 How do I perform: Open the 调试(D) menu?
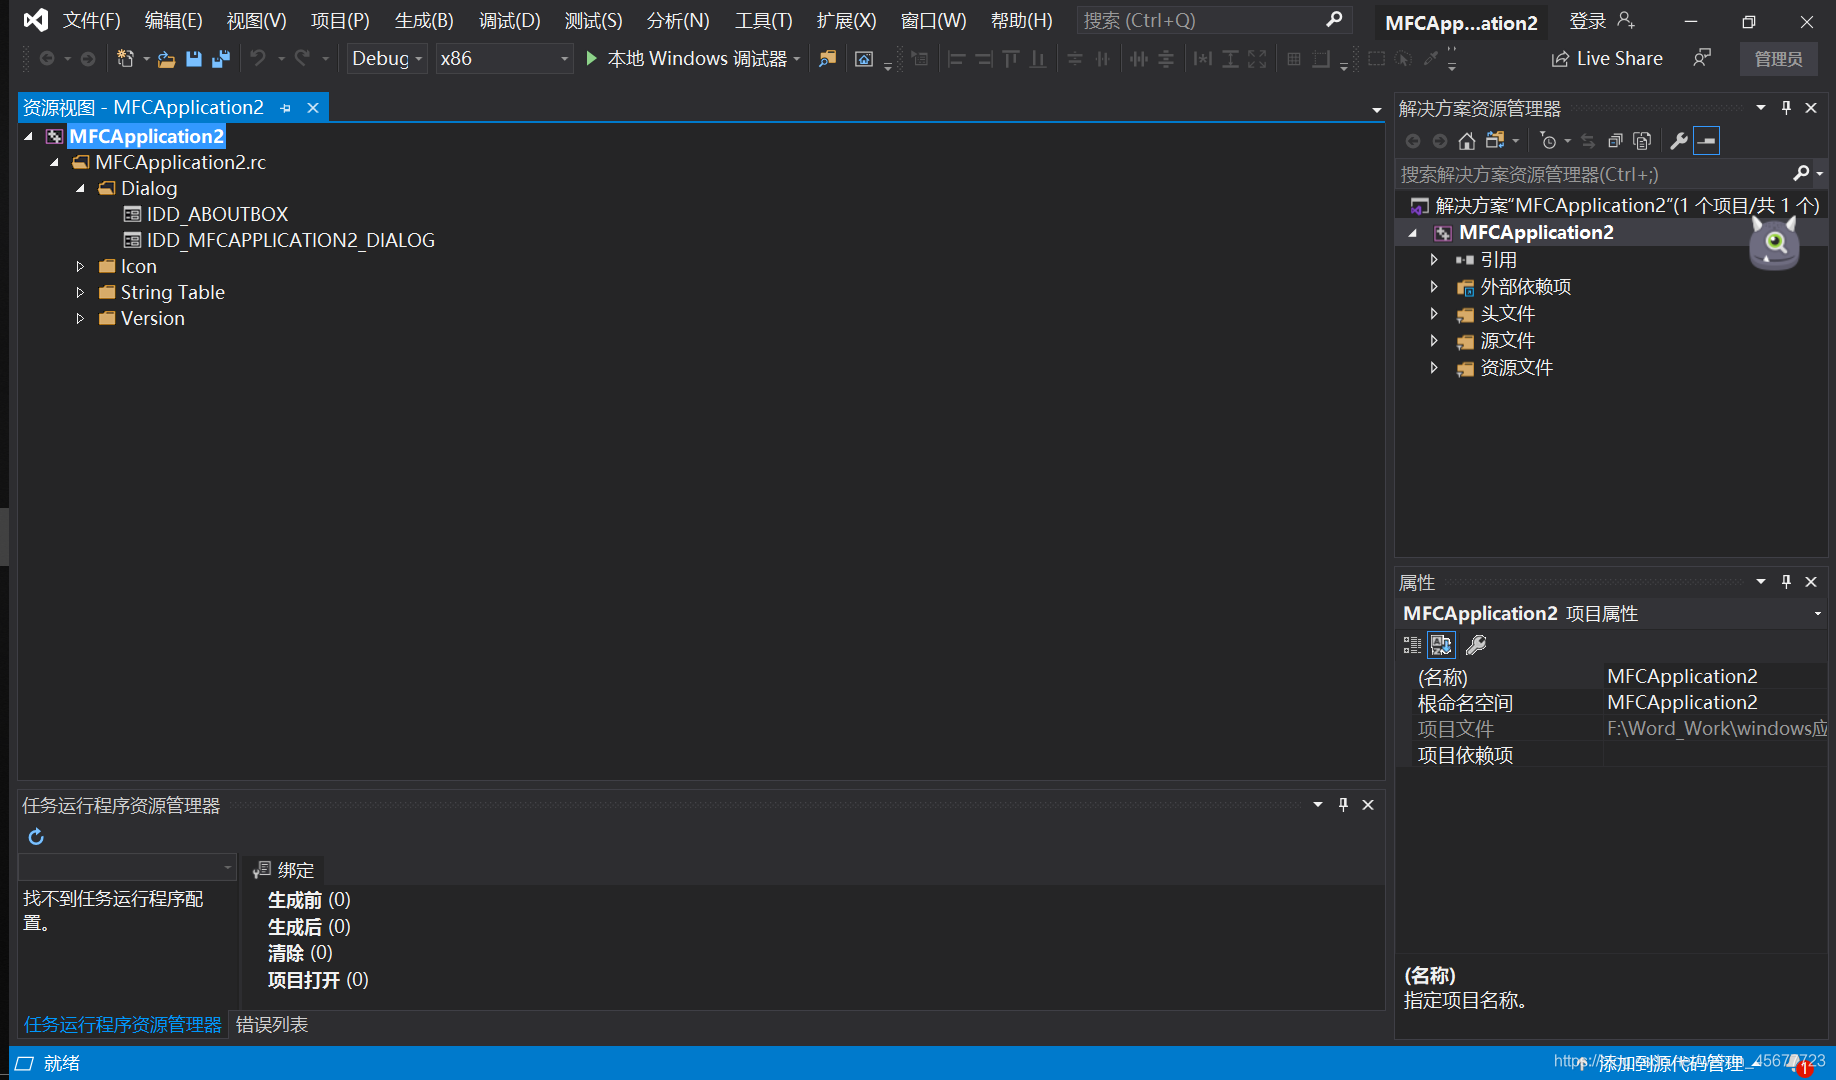click(509, 20)
